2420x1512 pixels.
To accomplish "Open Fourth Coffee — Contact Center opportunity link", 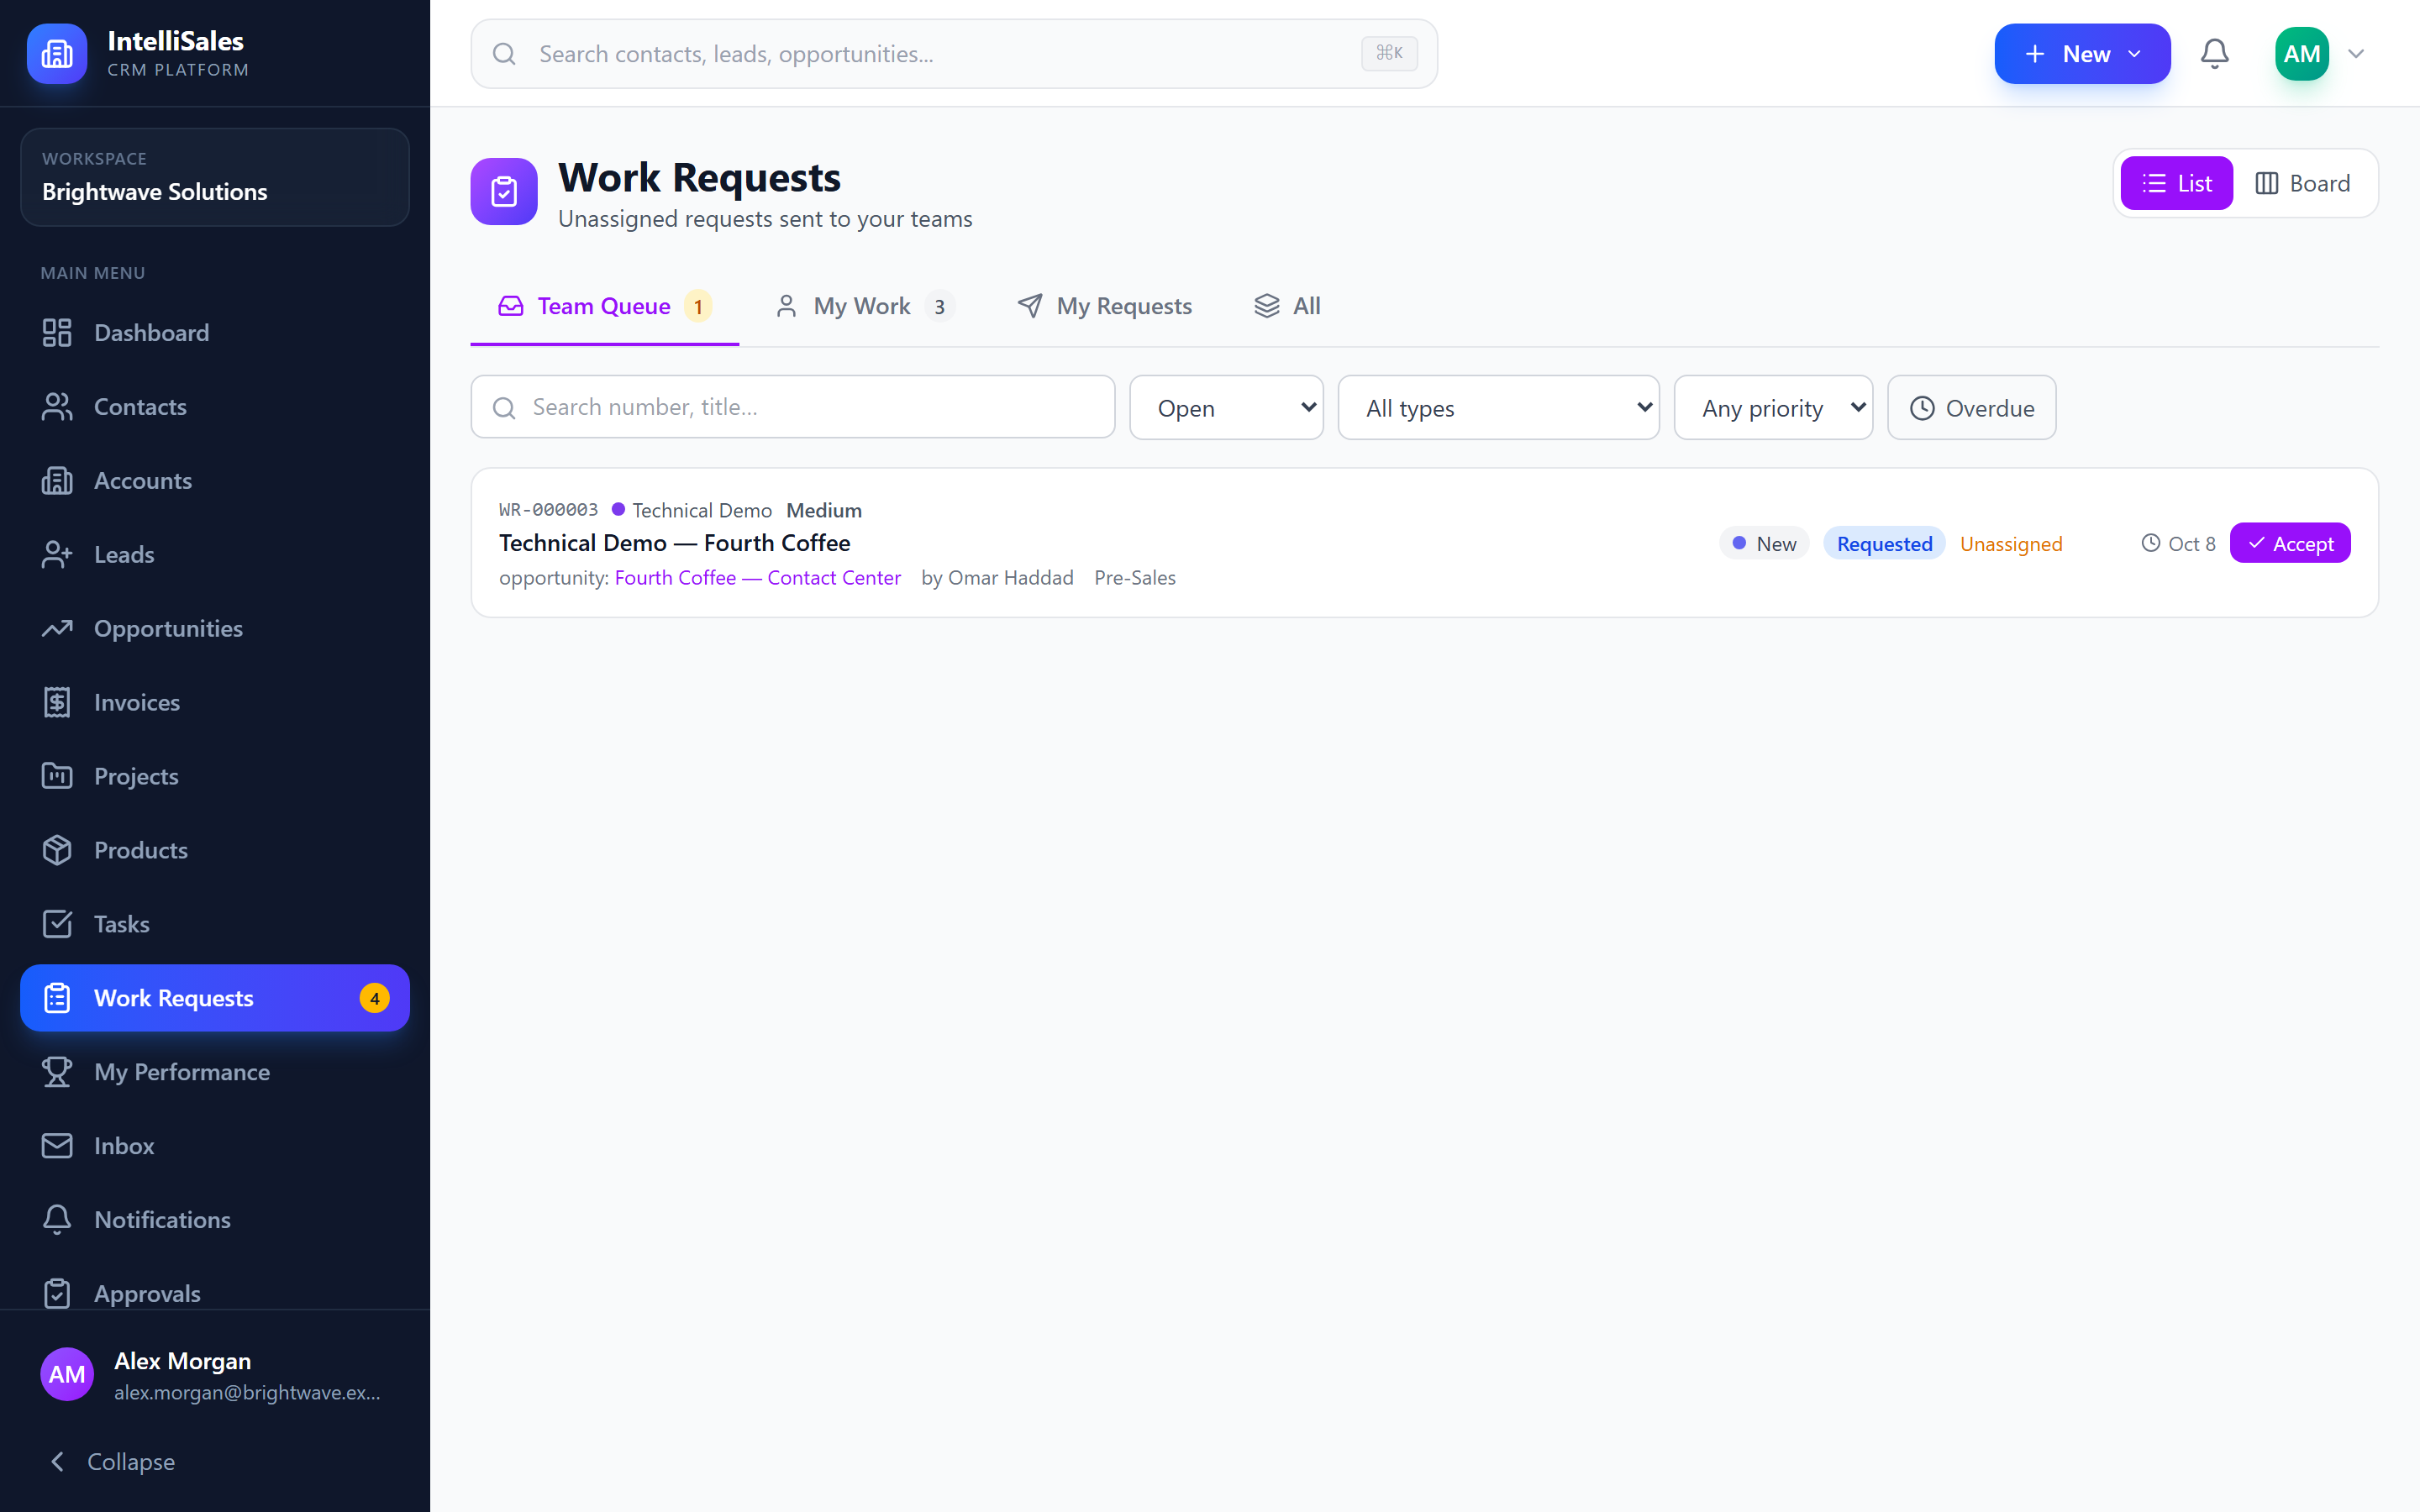I will (757, 578).
